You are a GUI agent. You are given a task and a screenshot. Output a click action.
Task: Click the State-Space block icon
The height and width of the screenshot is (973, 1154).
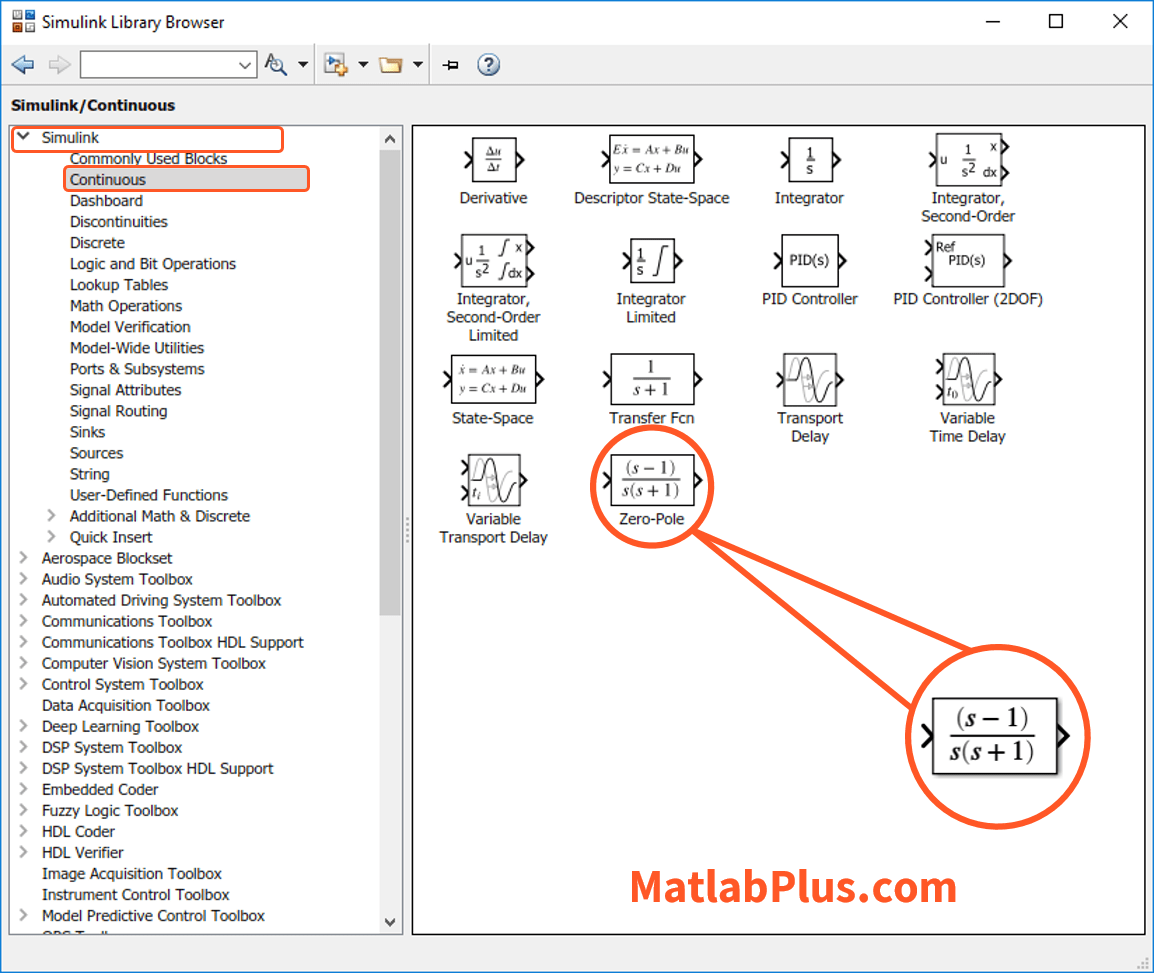click(x=492, y=380)
